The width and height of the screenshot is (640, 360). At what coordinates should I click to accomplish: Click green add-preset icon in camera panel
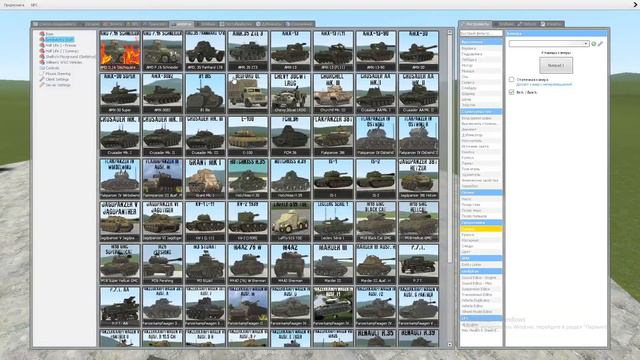pyautogui.click(x=594, y=44)
